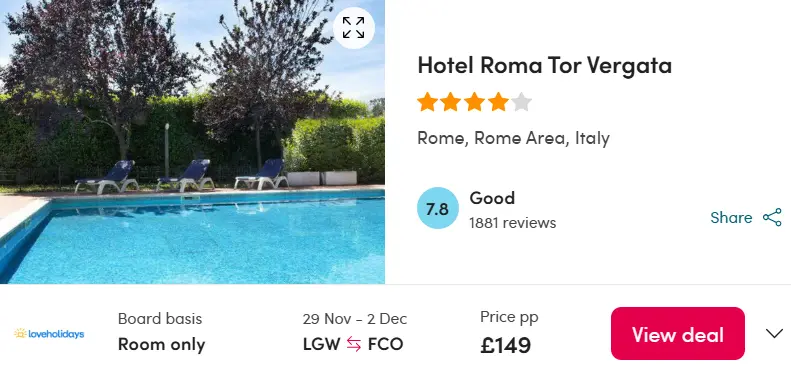791x374 pixels.
Task: Click the loveholidays provider logo
Action: pyautogui.click(x=49, y=334)
